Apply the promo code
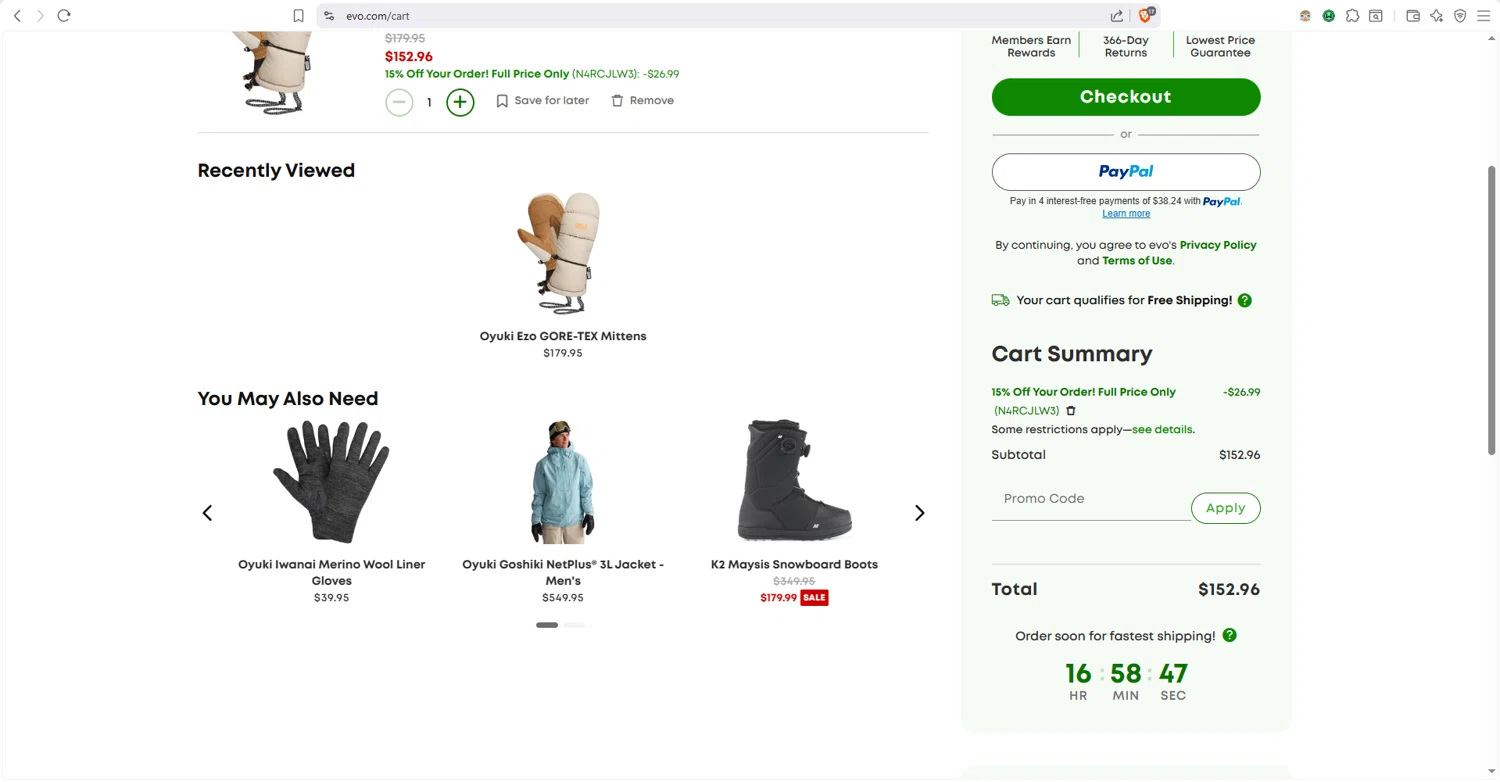1500x782 pixels. [x=1225, y=508]
